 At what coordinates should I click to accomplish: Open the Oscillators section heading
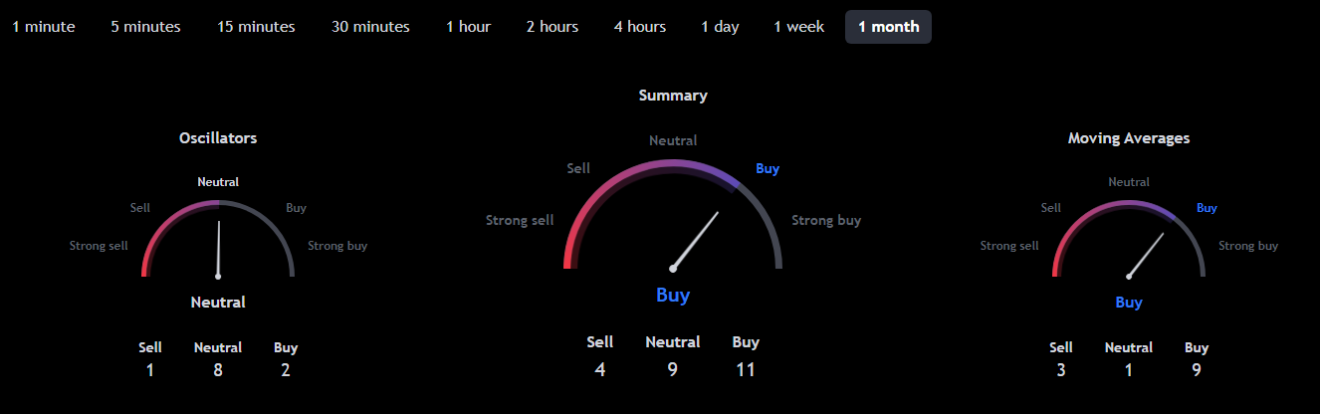218,138
